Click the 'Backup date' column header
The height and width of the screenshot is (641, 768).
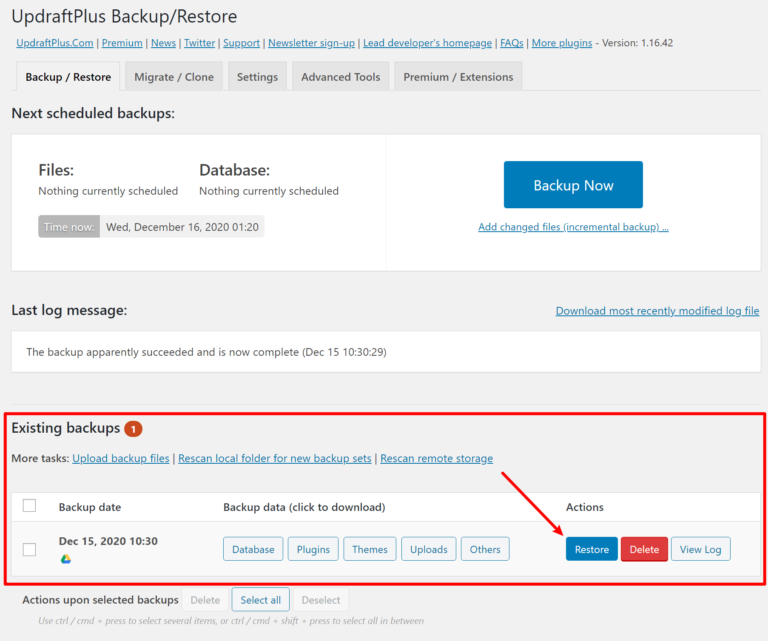(x=90, y=507)
